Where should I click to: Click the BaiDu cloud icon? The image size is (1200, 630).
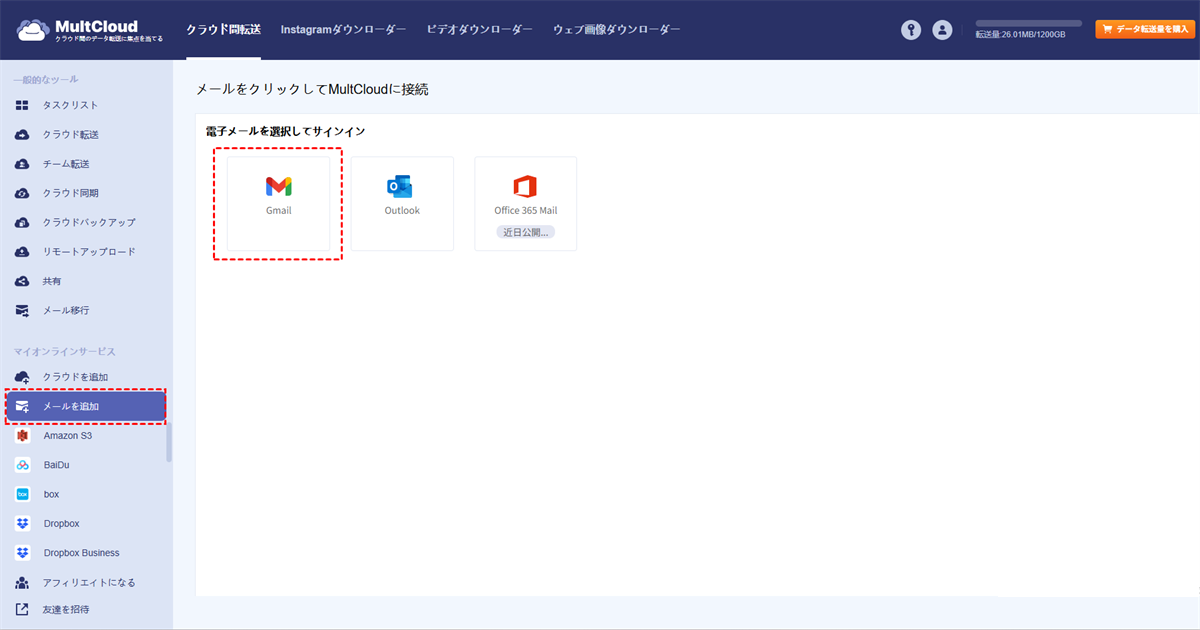tap(22, 465)
